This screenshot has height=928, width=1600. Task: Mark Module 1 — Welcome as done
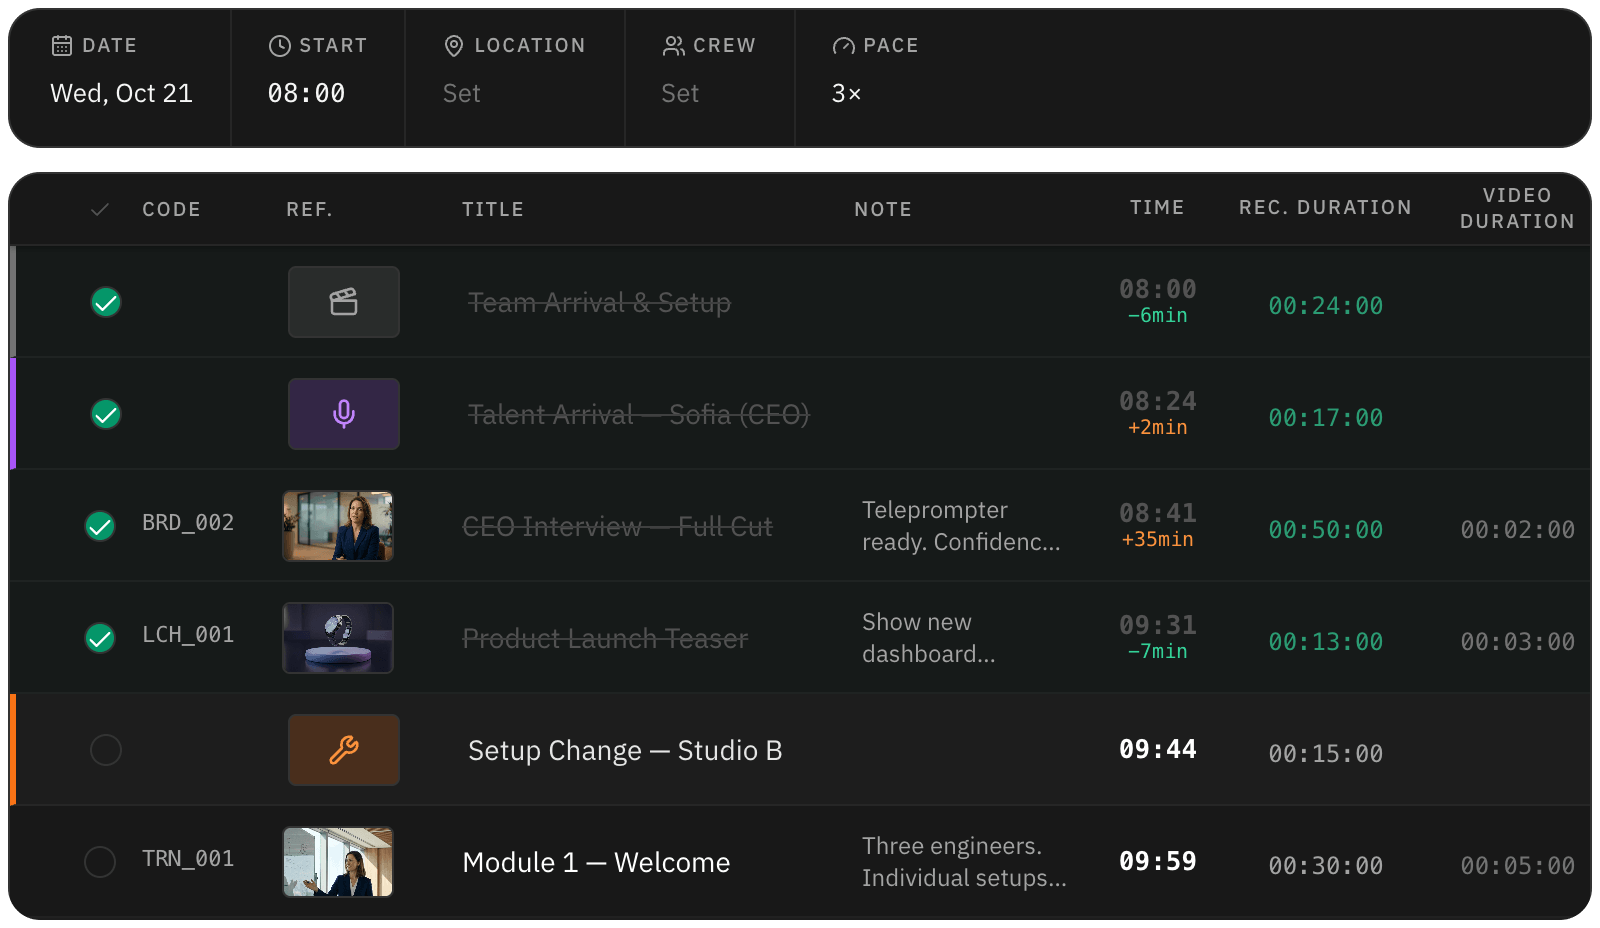(100, 862)
